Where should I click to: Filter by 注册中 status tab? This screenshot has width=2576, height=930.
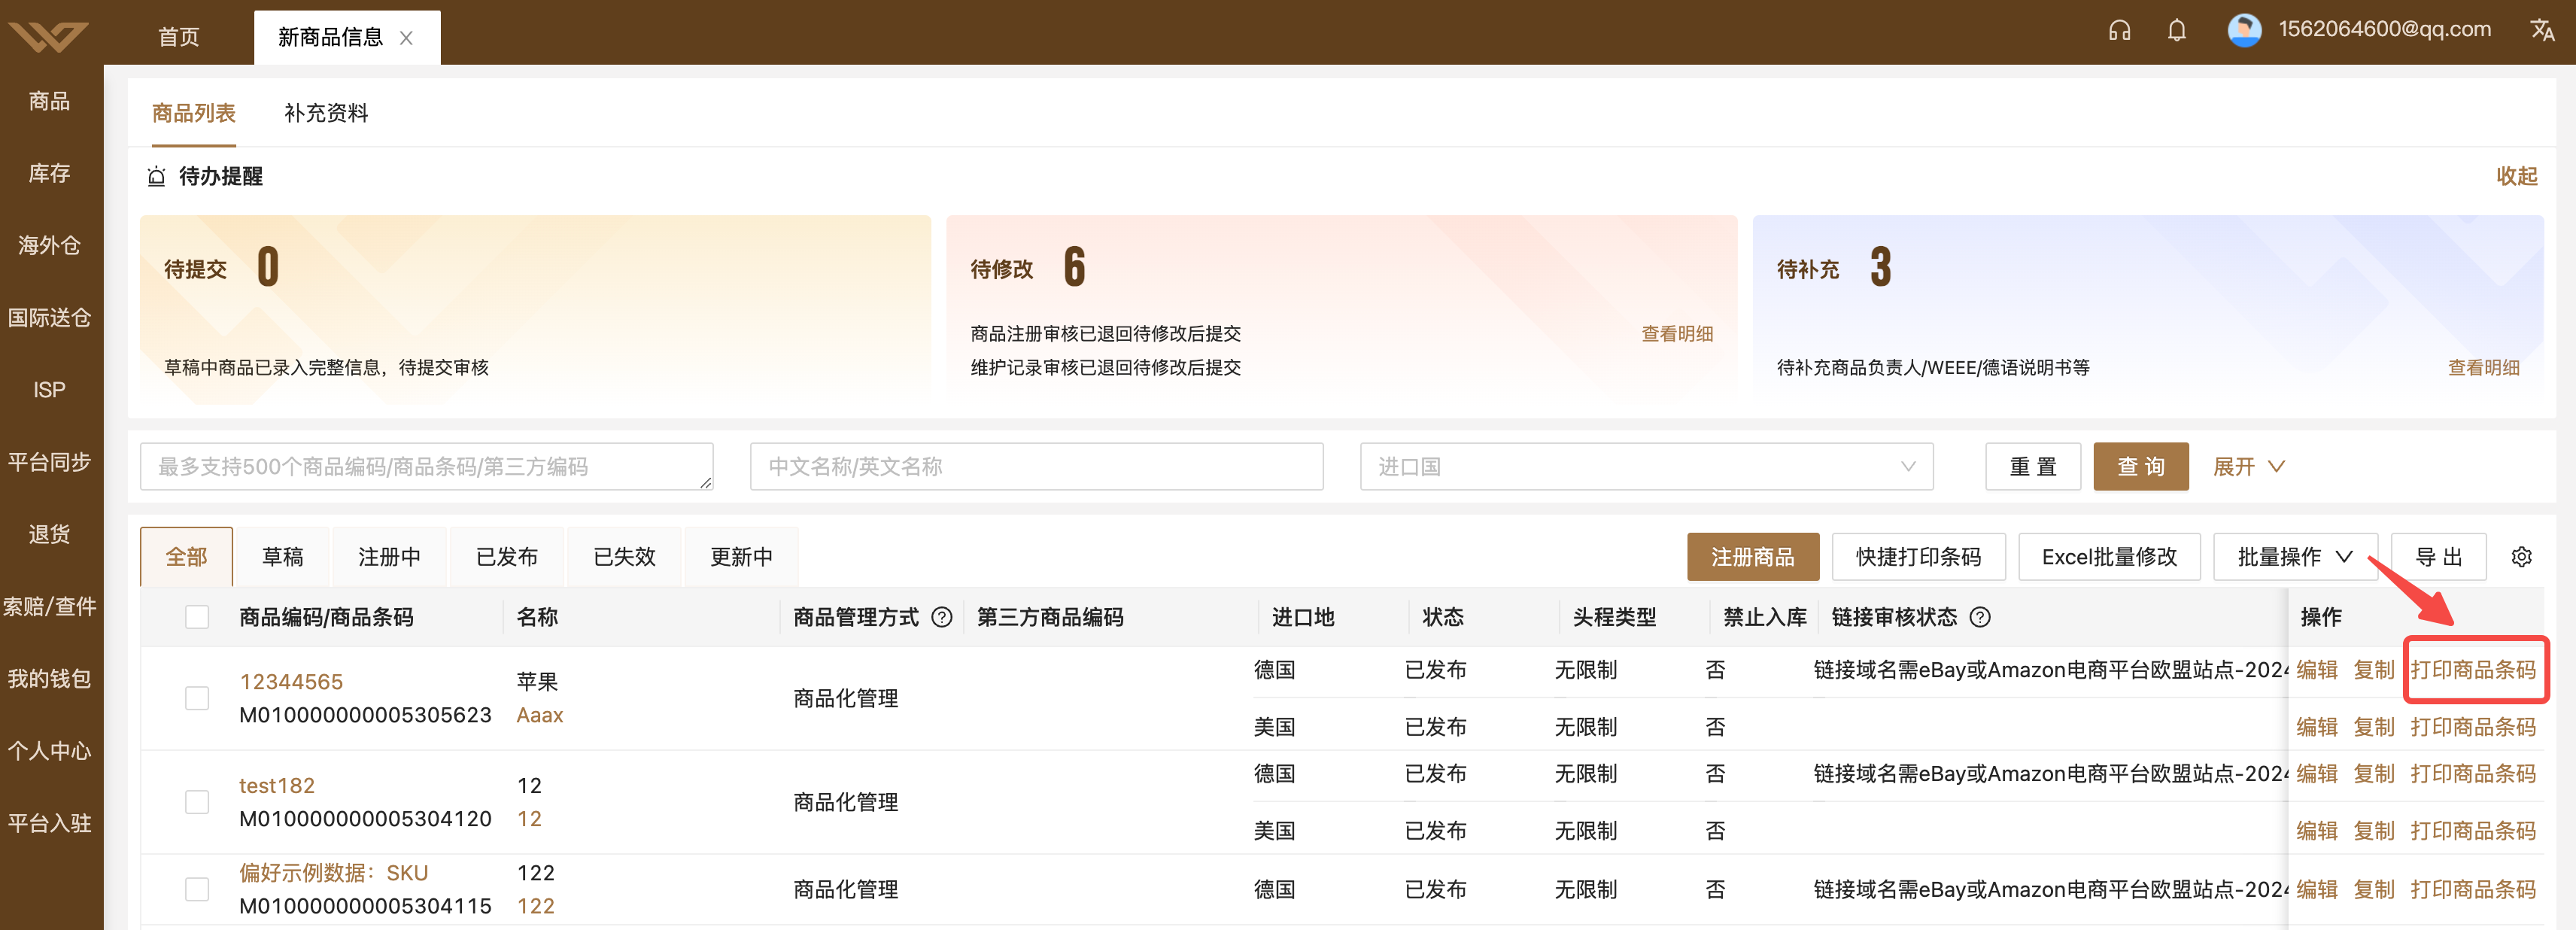click(389, 557)
